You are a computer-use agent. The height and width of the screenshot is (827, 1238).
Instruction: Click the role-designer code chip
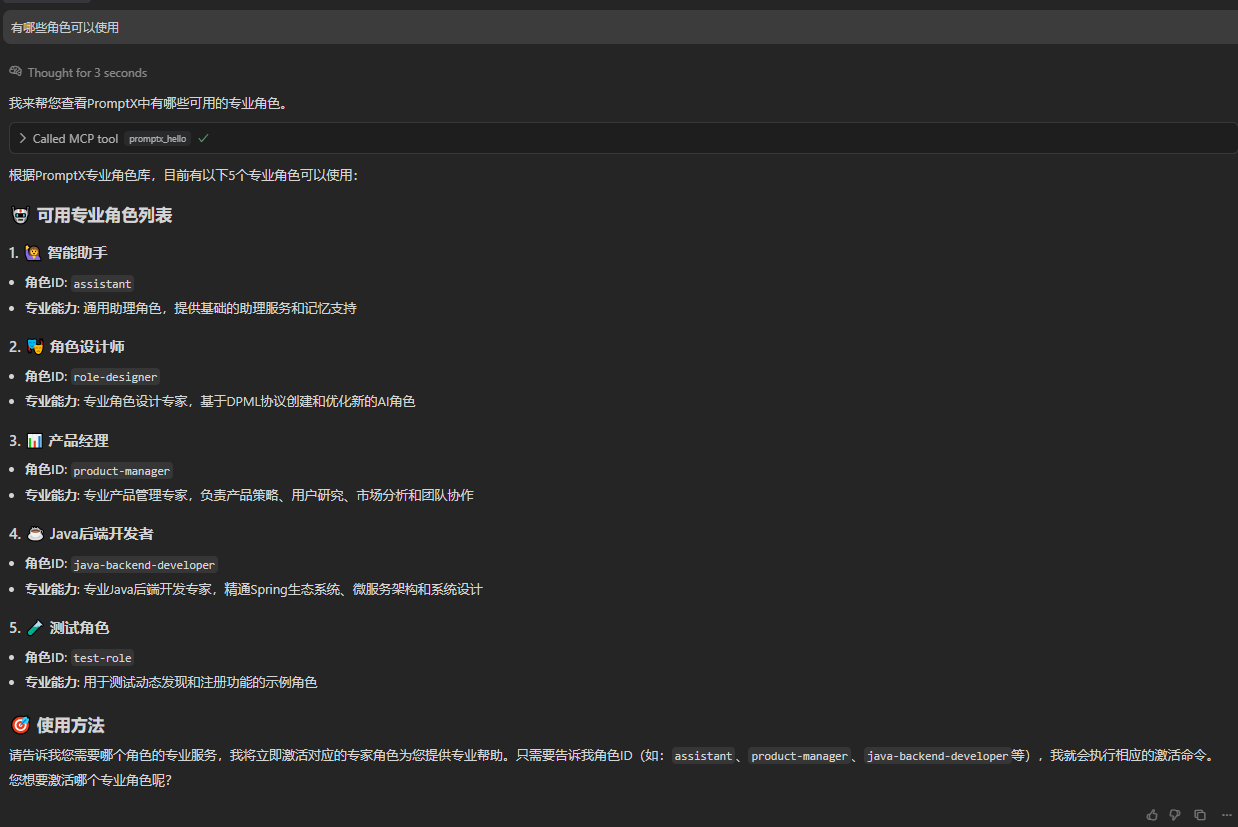(x=114, y=376)
